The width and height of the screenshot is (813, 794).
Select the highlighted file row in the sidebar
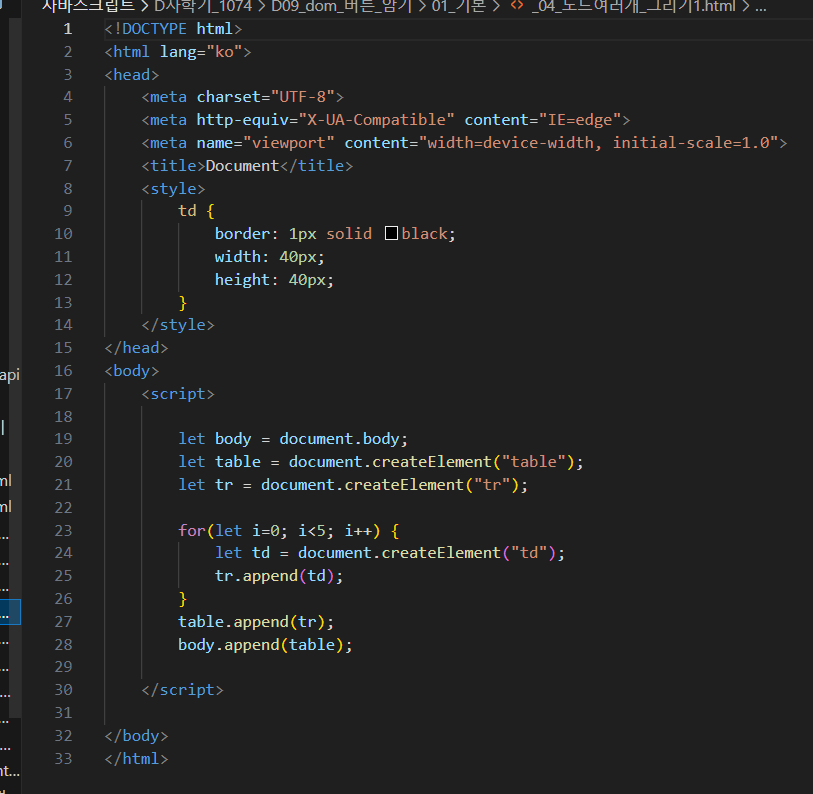pos(10,612)
